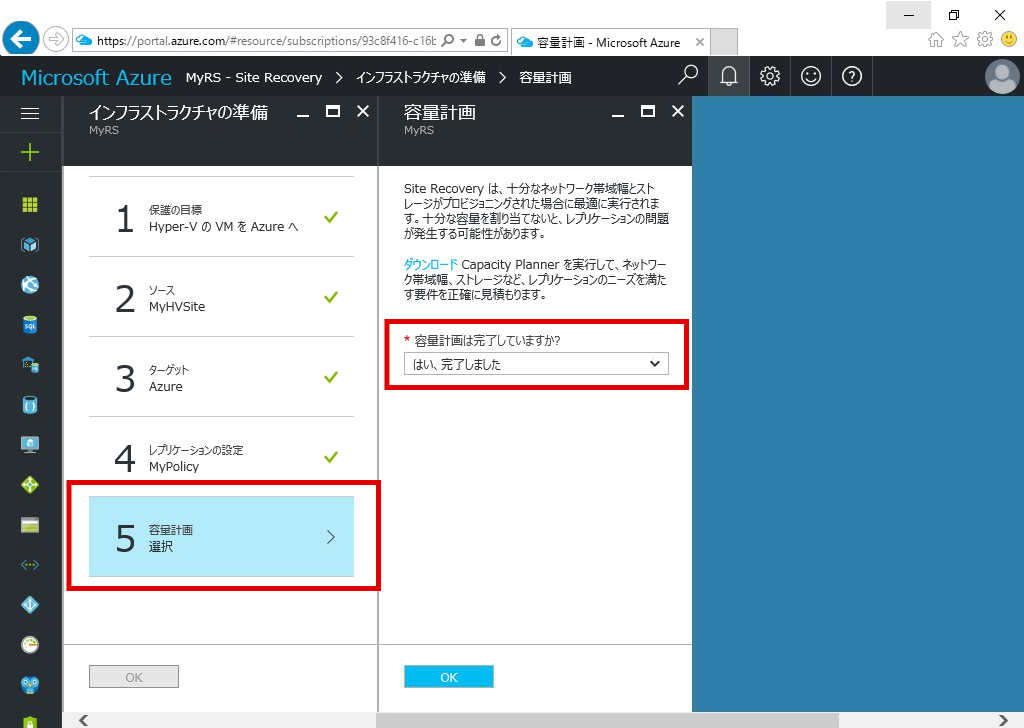
Task: Open Azure Active Directory diamond icon
Action: pyautogui.click(x=30, y=605)
